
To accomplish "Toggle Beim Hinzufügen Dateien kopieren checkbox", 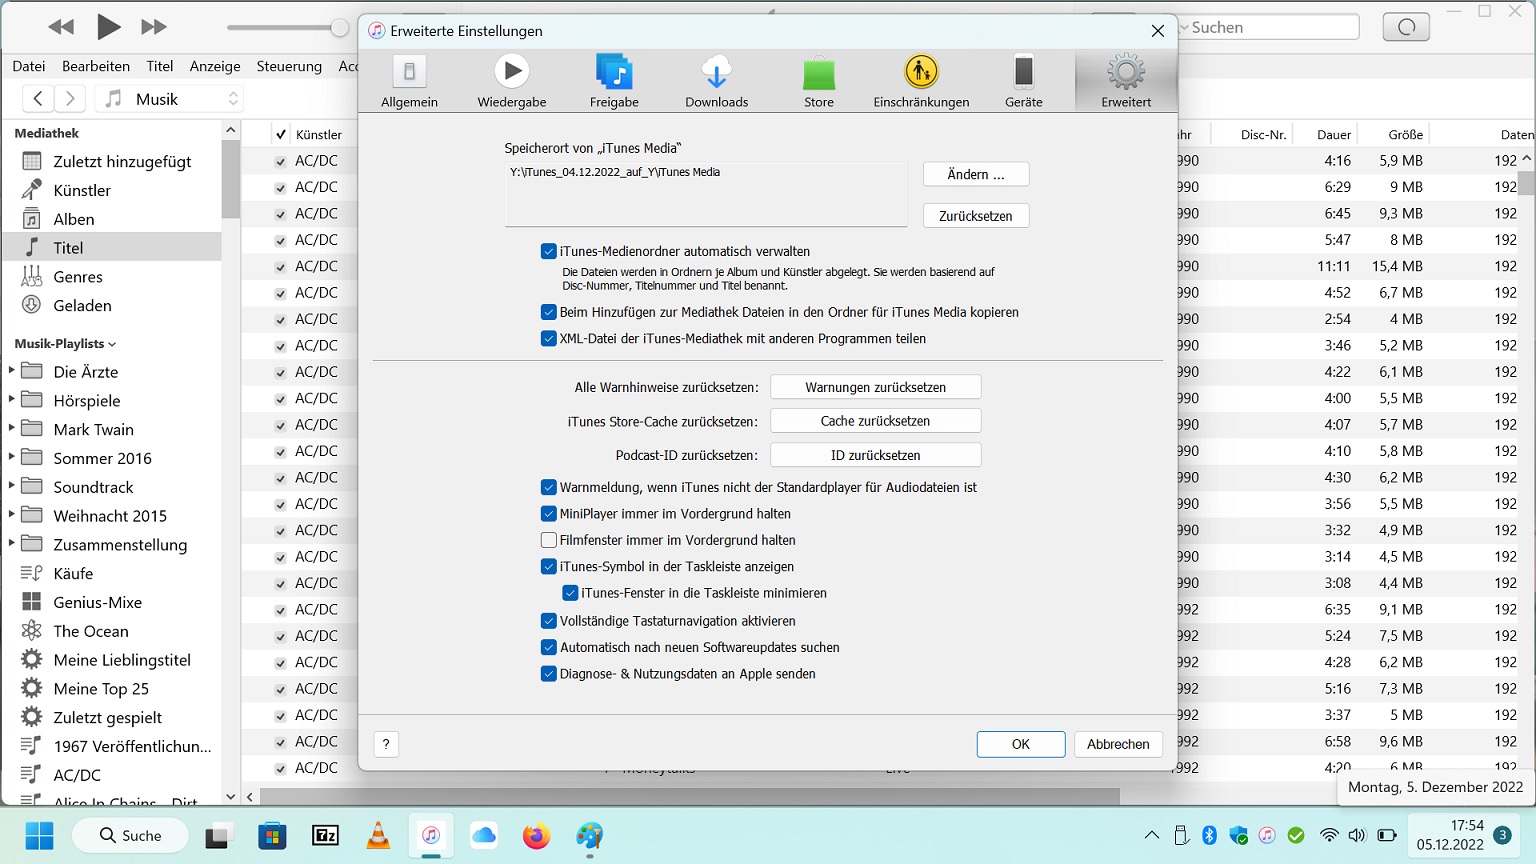I will point(548,312).
